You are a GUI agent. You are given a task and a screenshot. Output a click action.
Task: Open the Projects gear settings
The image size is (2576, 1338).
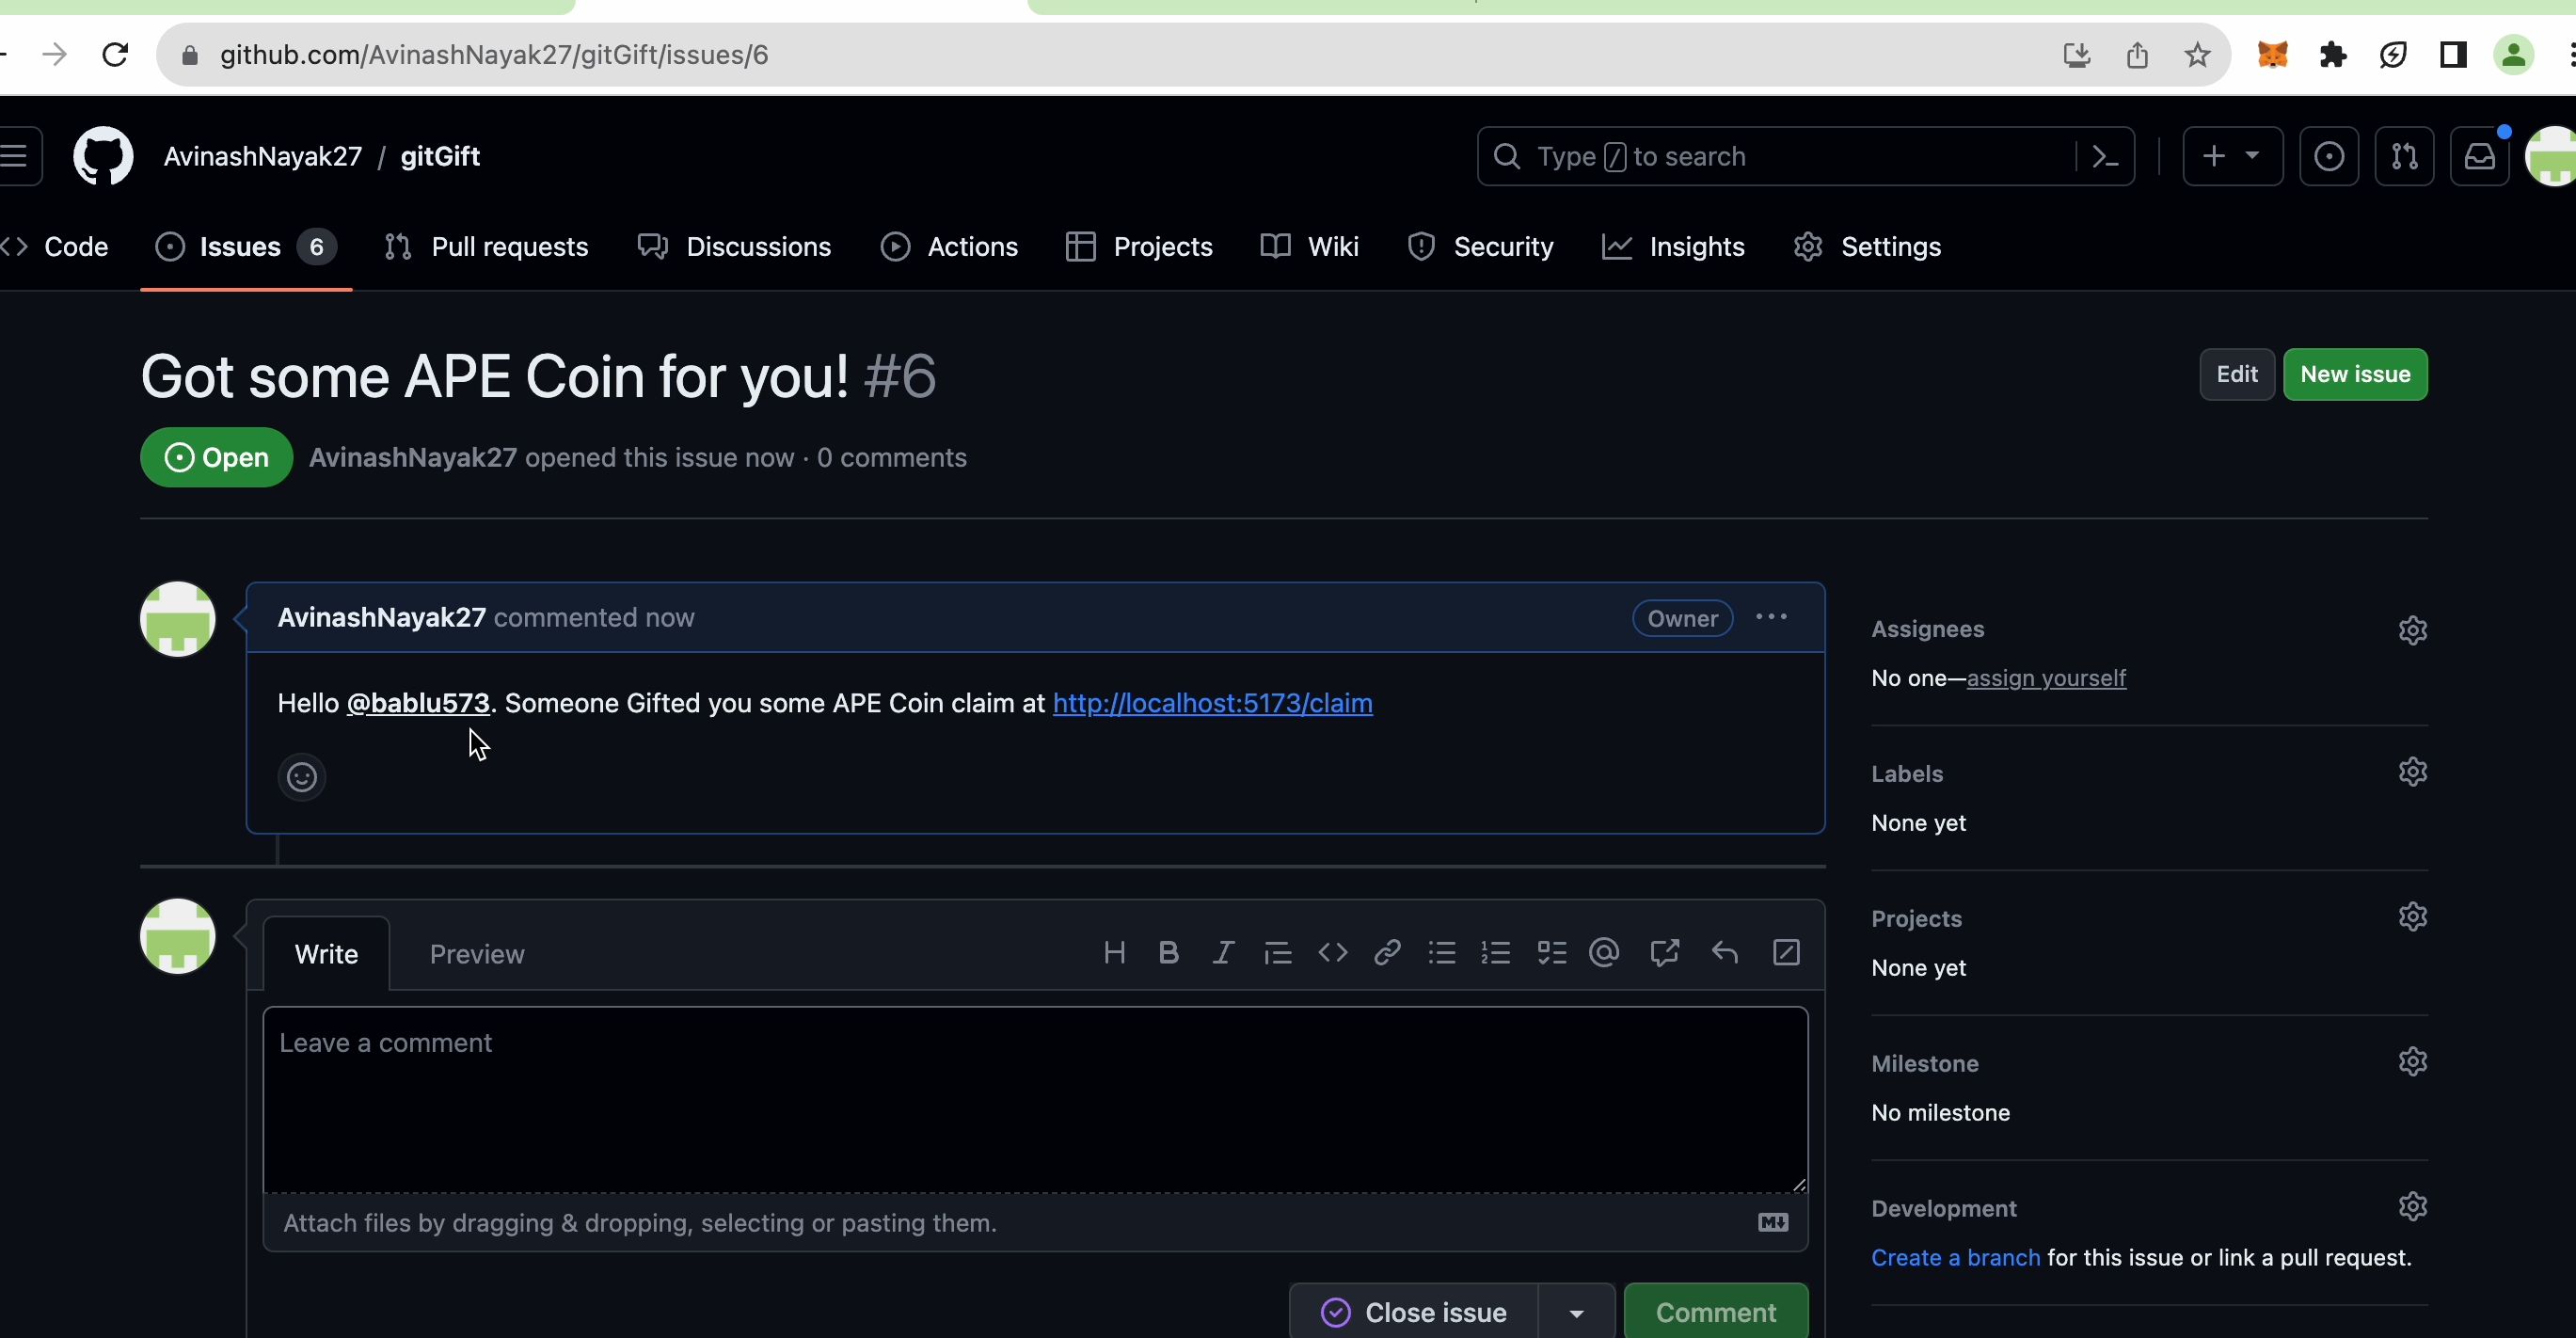coord(2413,917)
